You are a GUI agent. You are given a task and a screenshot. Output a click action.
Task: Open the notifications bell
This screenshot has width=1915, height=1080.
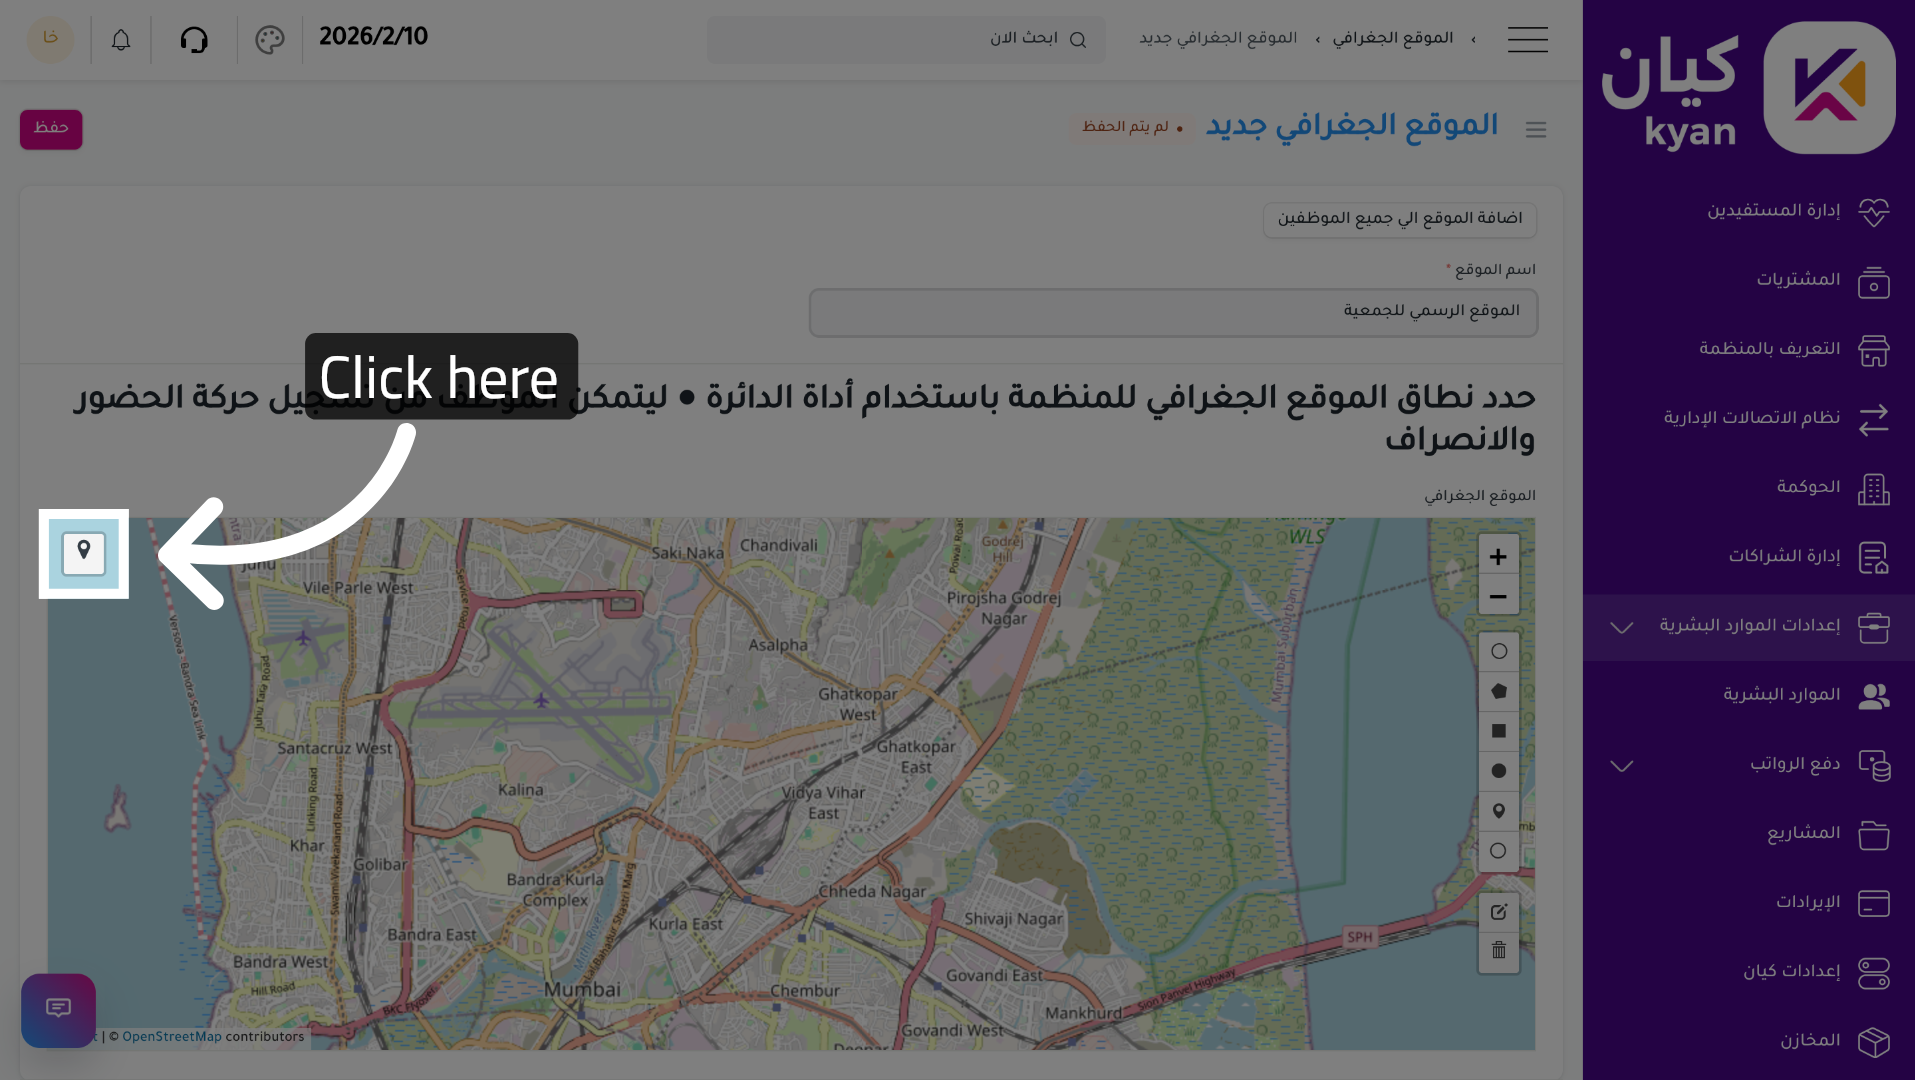click(x=121, y=40)
